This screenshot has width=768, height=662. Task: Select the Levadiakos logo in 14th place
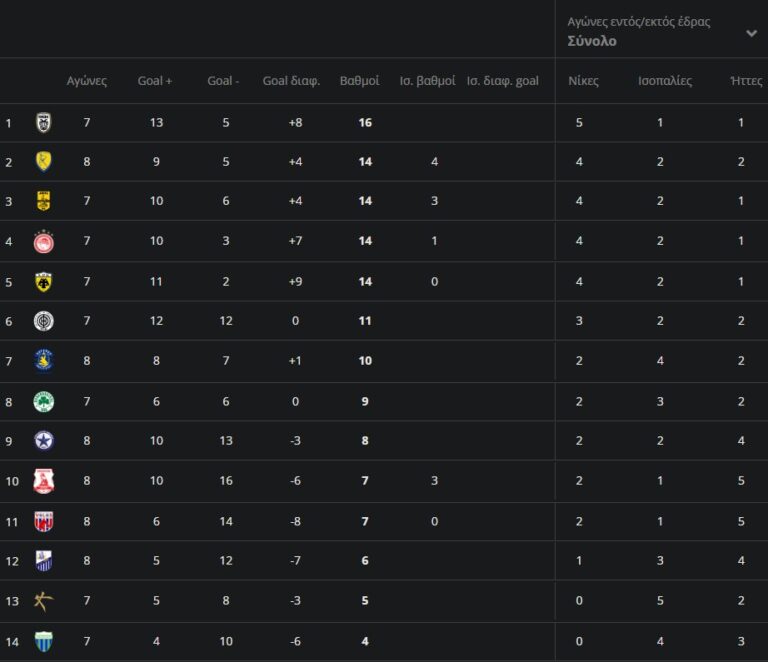coord(43,641)
